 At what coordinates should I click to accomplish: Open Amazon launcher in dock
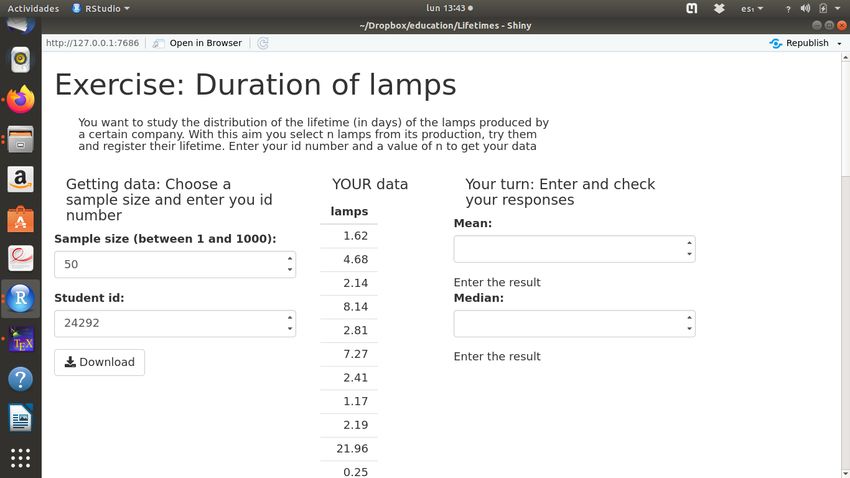(21, 179)
